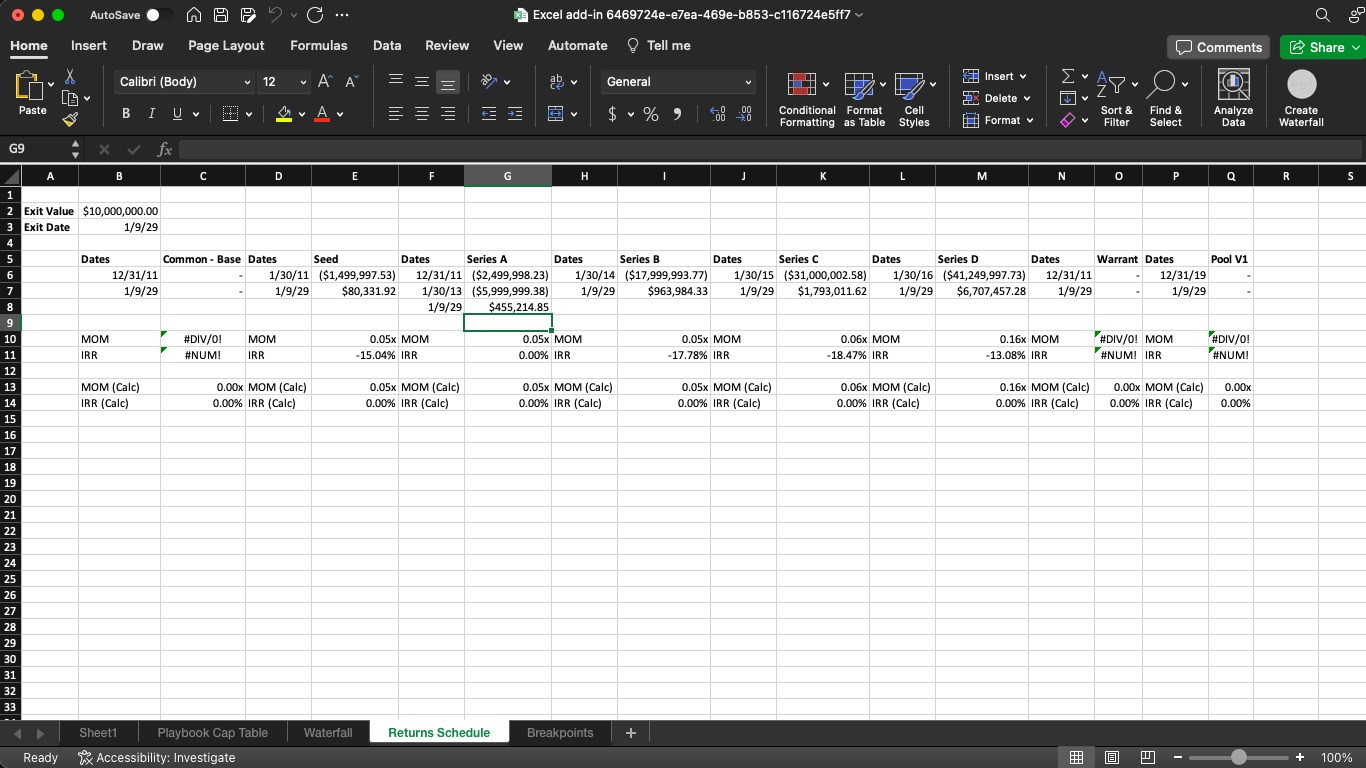
Task: Open the Share dropdown arrow
Action: click(1356, 47)
